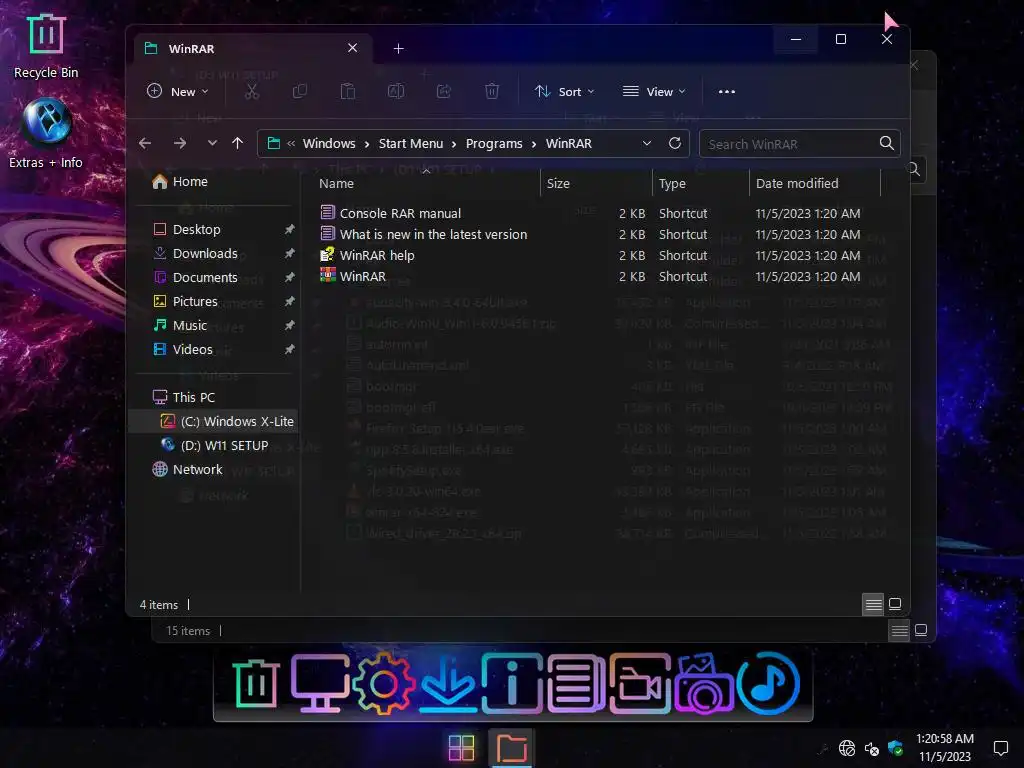
Task: Go forward with the right arrow
Action: (180, 143)
